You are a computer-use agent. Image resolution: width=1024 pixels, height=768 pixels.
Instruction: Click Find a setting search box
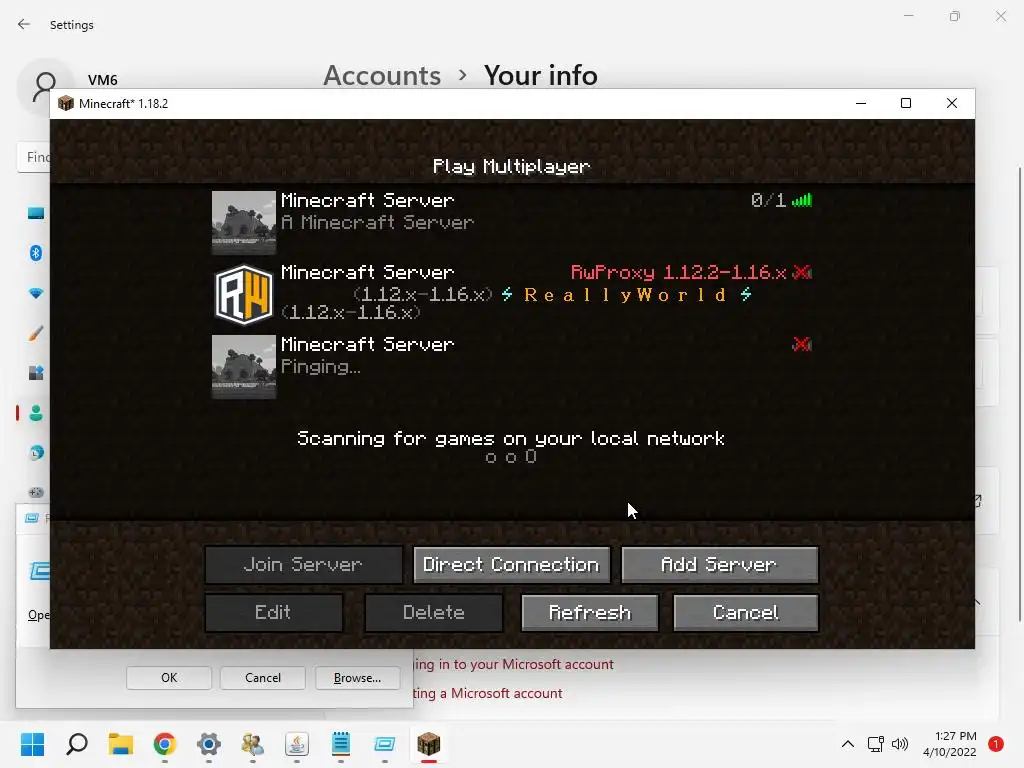pyautogui.click(x=34, y=157)
